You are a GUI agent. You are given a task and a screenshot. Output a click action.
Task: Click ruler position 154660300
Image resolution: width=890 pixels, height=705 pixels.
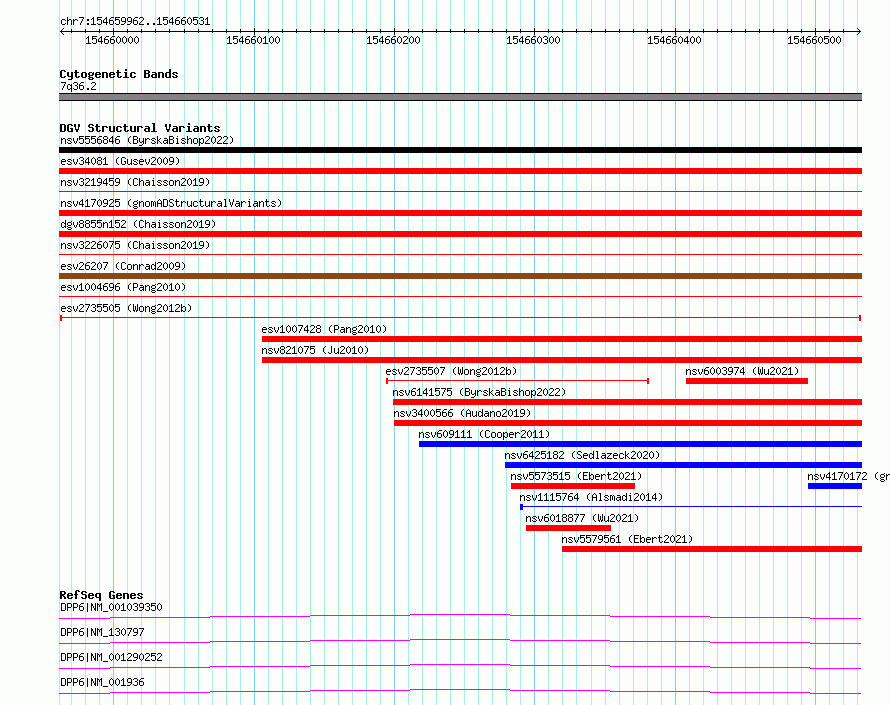[534, 40]
